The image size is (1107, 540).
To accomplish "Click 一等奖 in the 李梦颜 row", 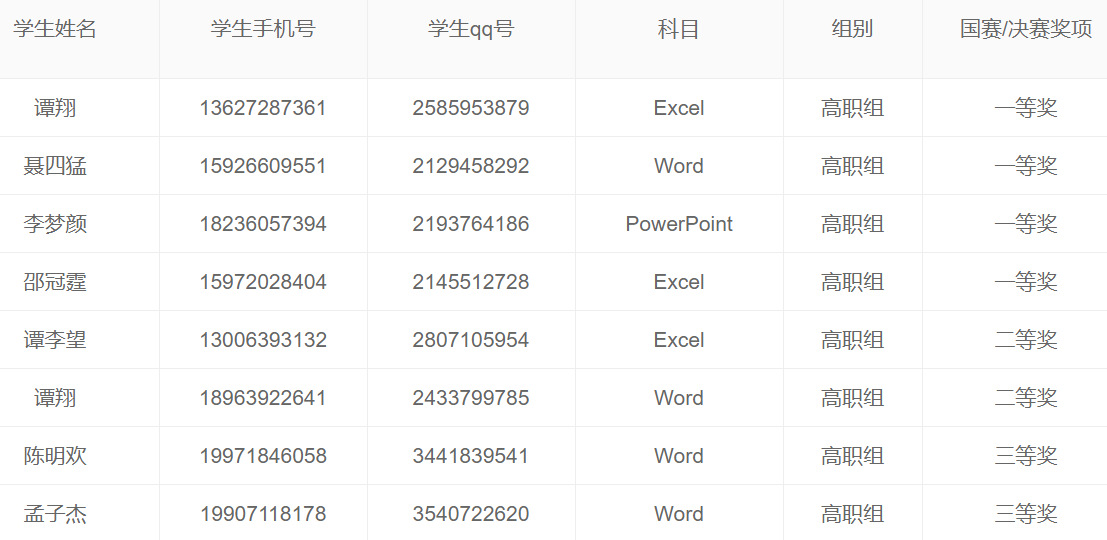I will tap(1026, 224).
